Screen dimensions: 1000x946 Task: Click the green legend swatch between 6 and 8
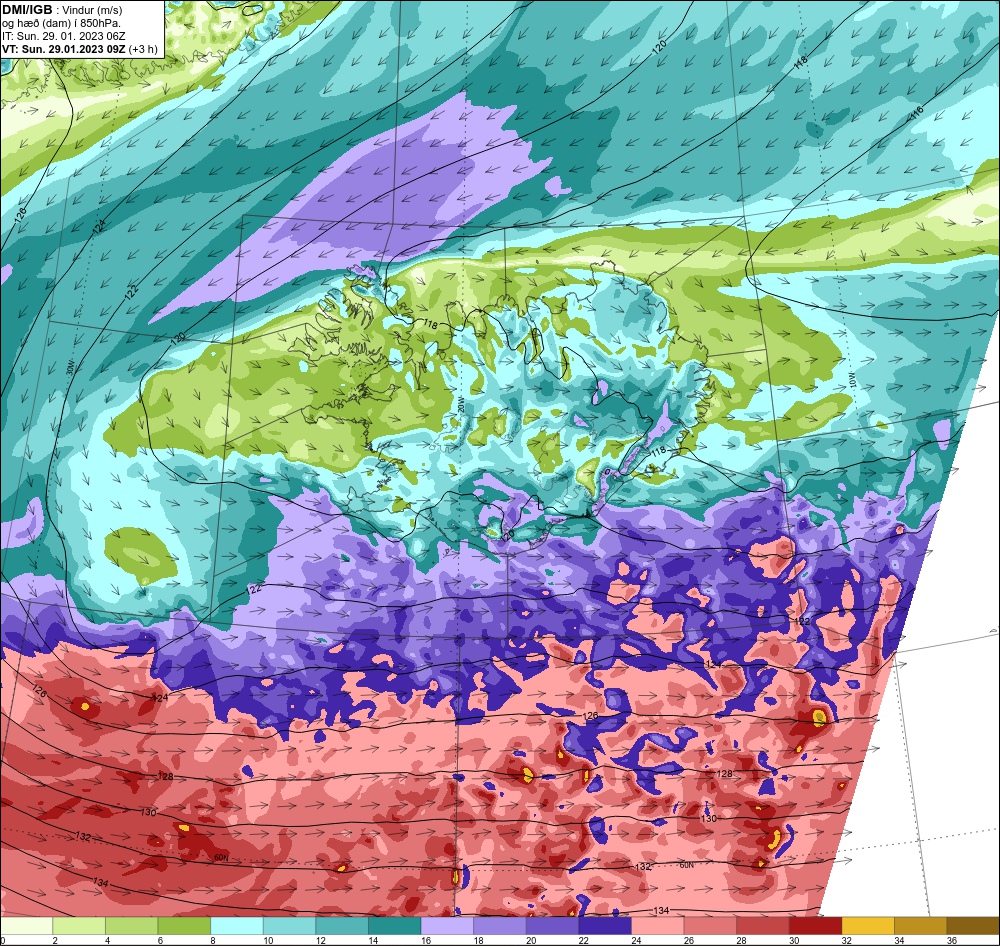click(x=184, y=926)
